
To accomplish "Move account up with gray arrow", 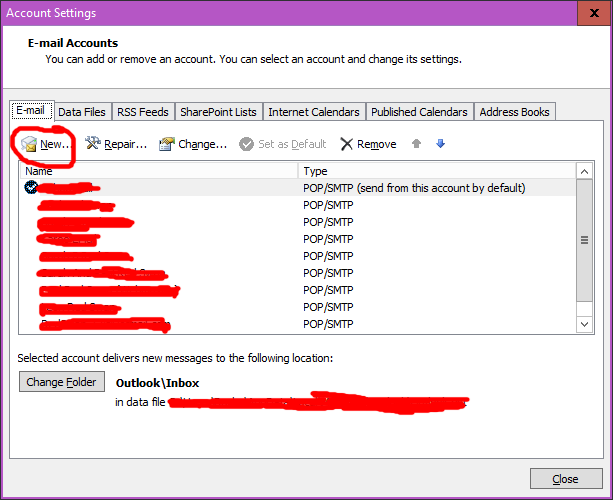I will [417, 144].
